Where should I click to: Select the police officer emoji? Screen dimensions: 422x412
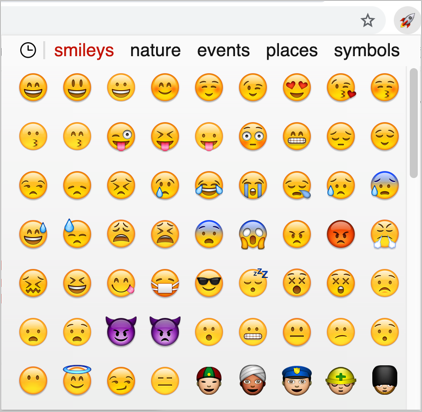point(297,380)
